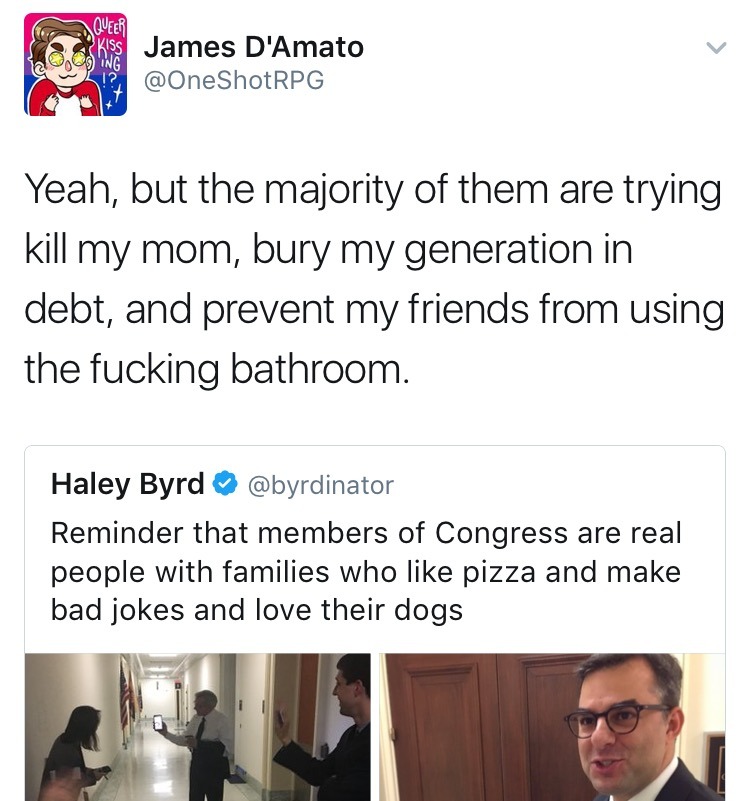View the photo of the man with glasses

tap(552, 727)
